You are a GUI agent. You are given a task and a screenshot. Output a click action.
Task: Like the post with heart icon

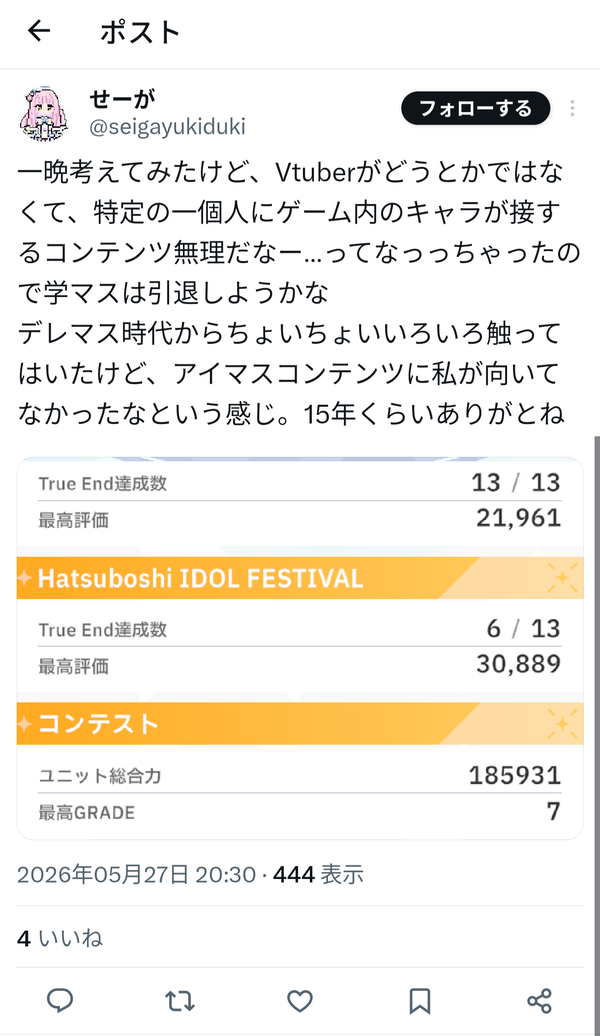pos(299,1001)
